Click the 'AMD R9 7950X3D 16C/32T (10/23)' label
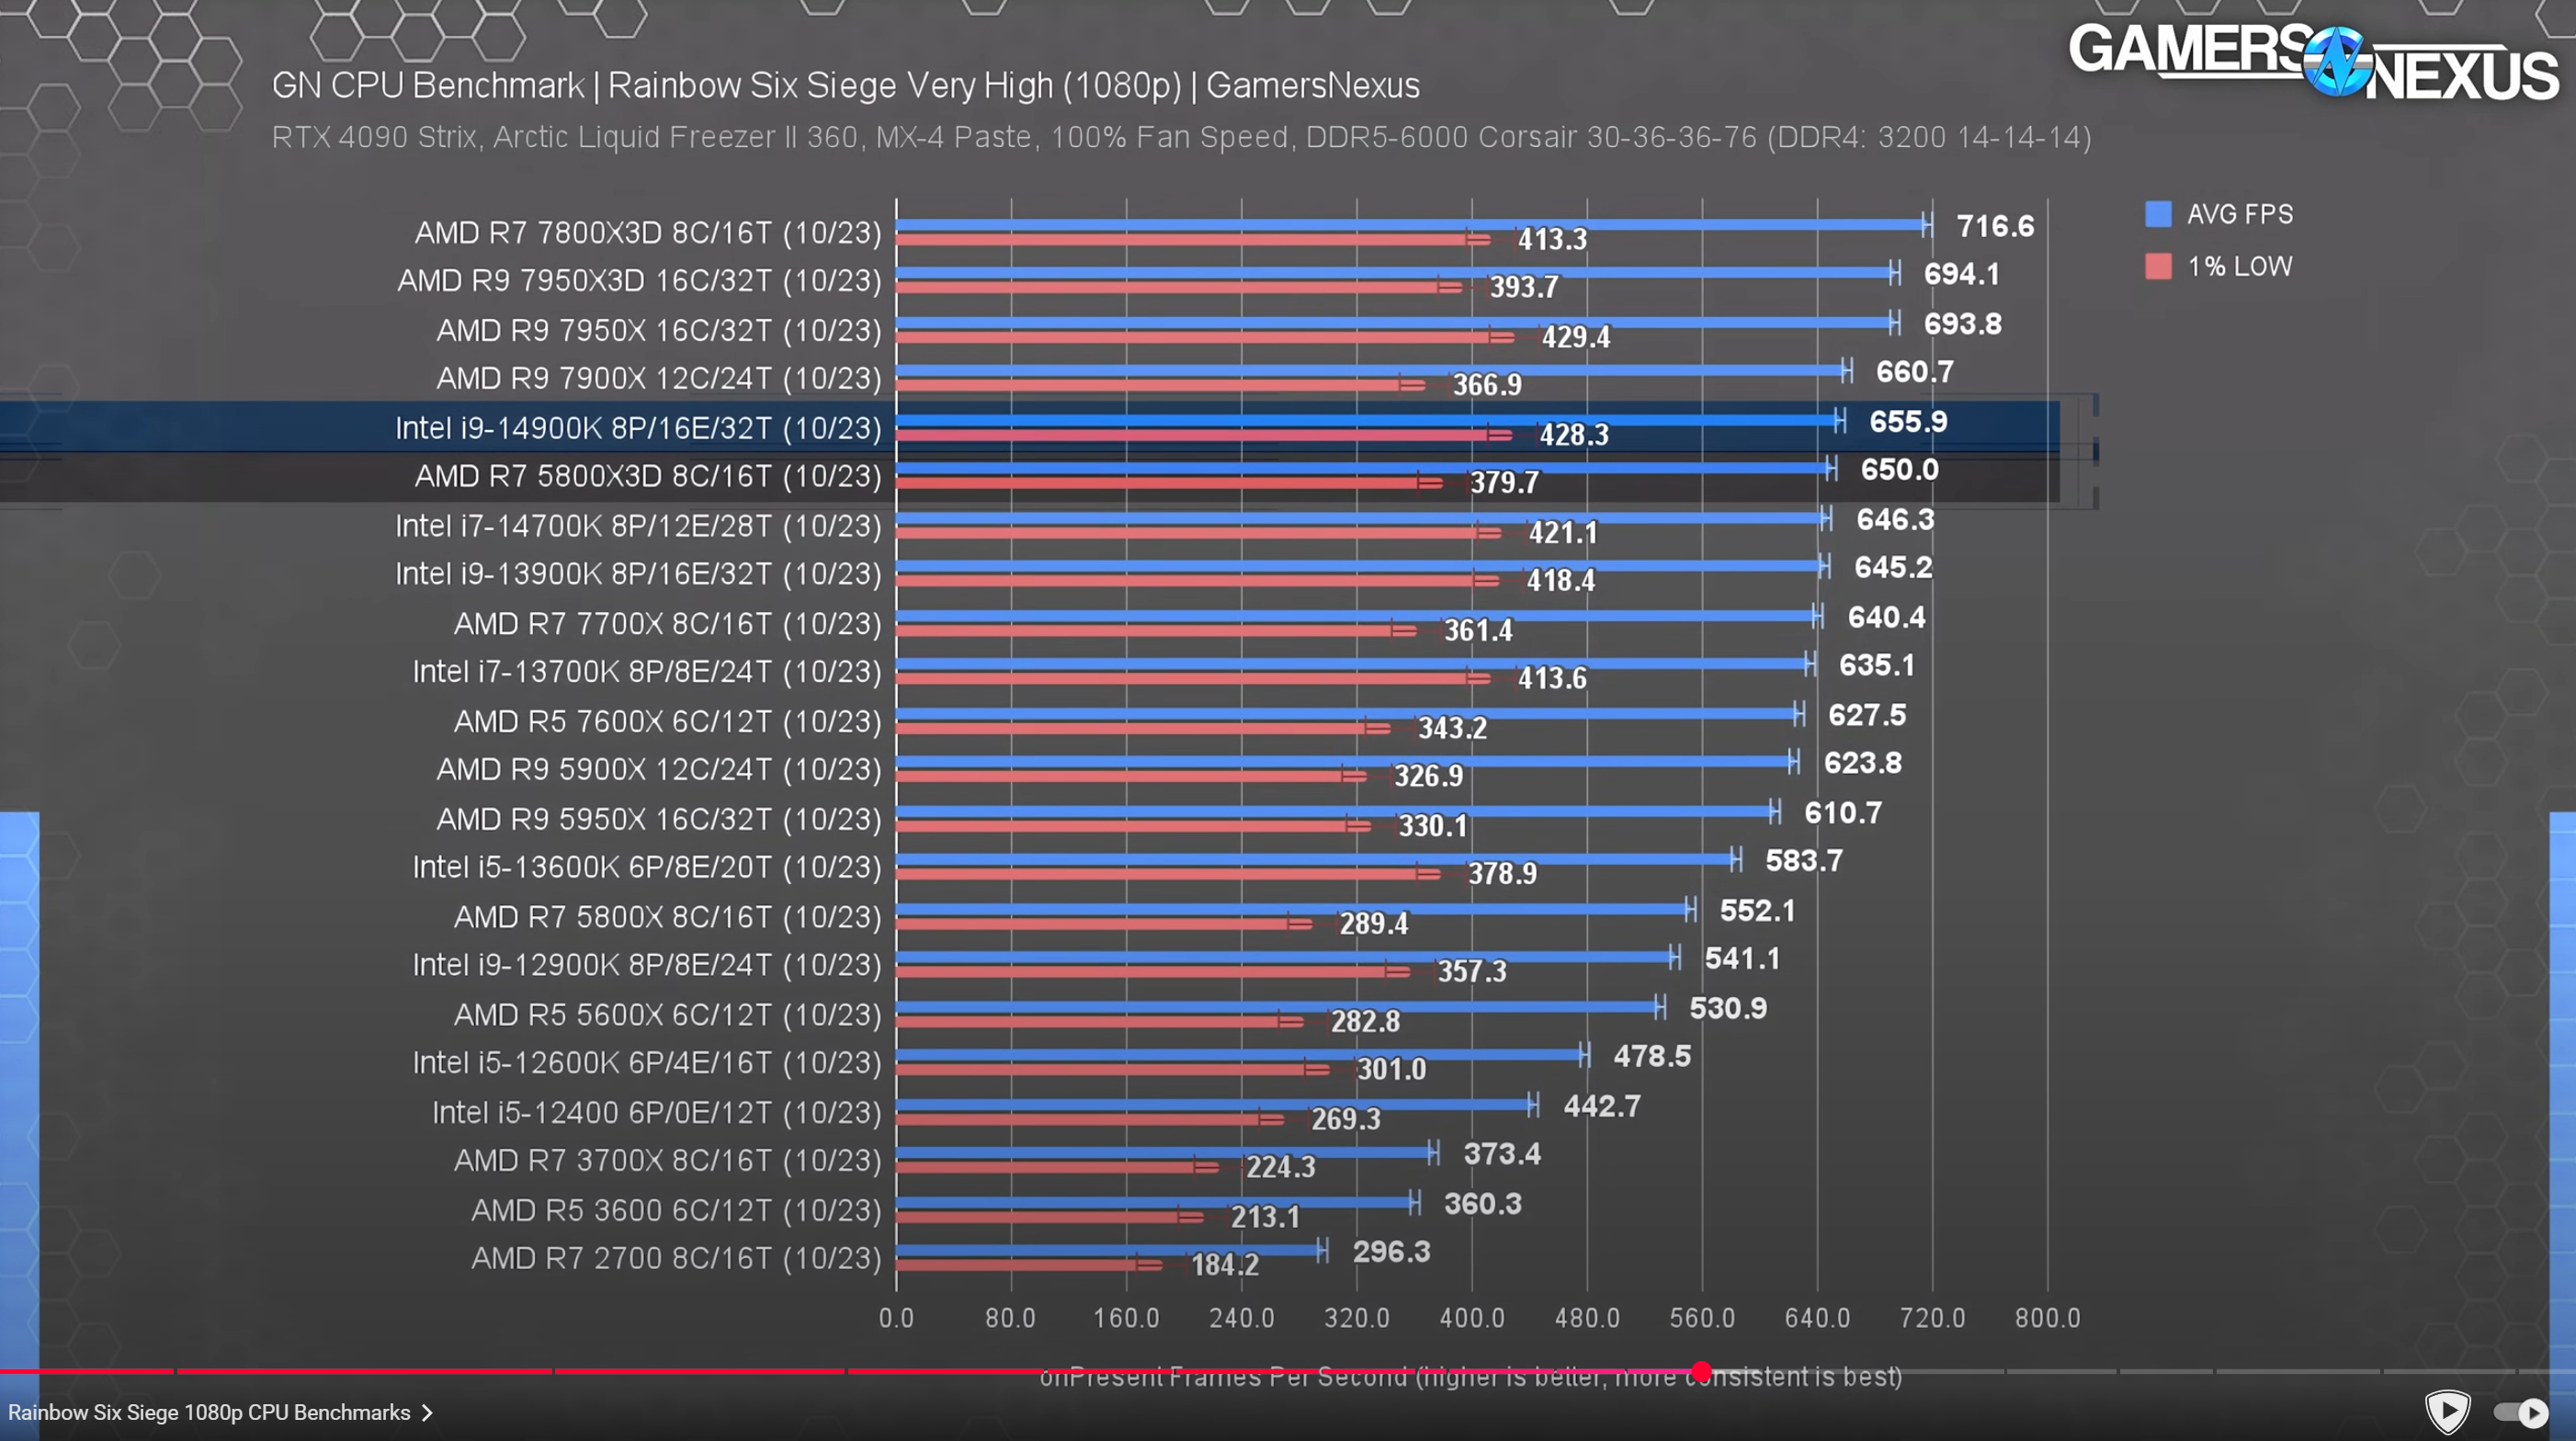 640,281
